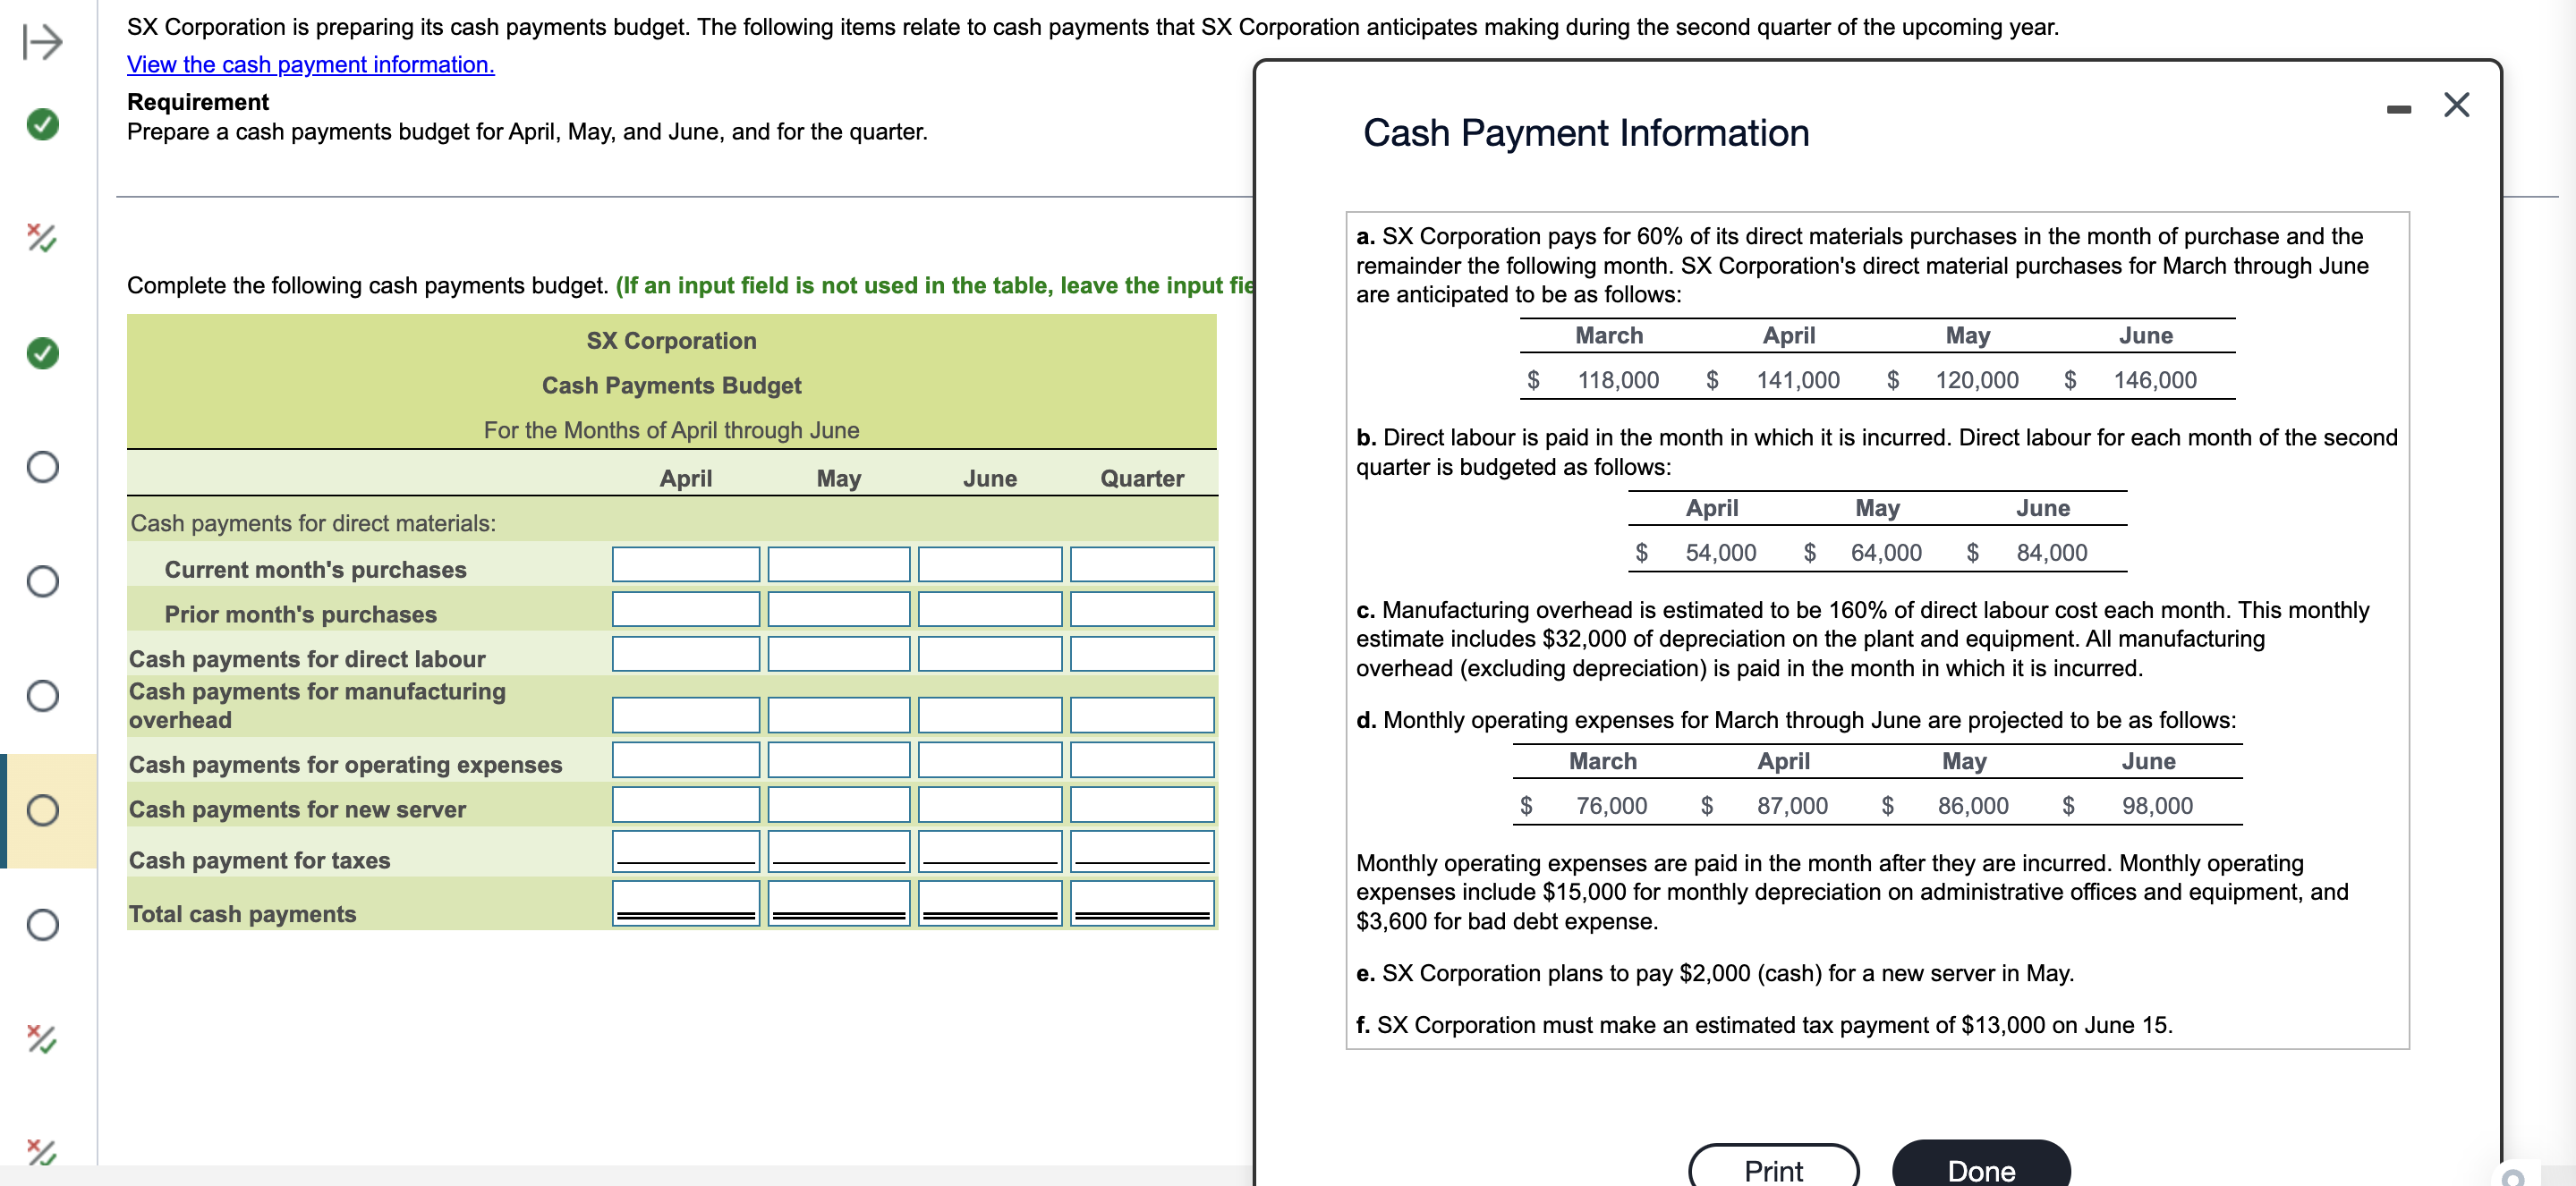This screenshot has width=2576, height=1186.
Task: Close the Cash Payment Information dialog
Action: click(2456, 105)
